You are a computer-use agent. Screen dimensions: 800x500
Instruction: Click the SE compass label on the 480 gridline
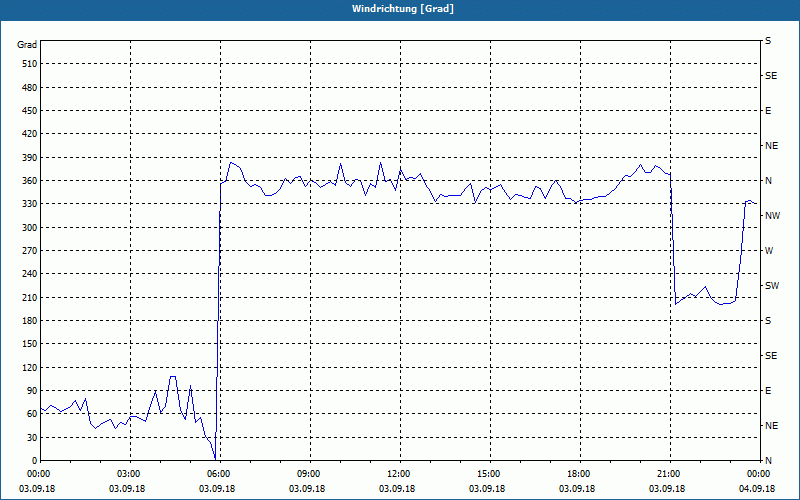pos(771,76)
